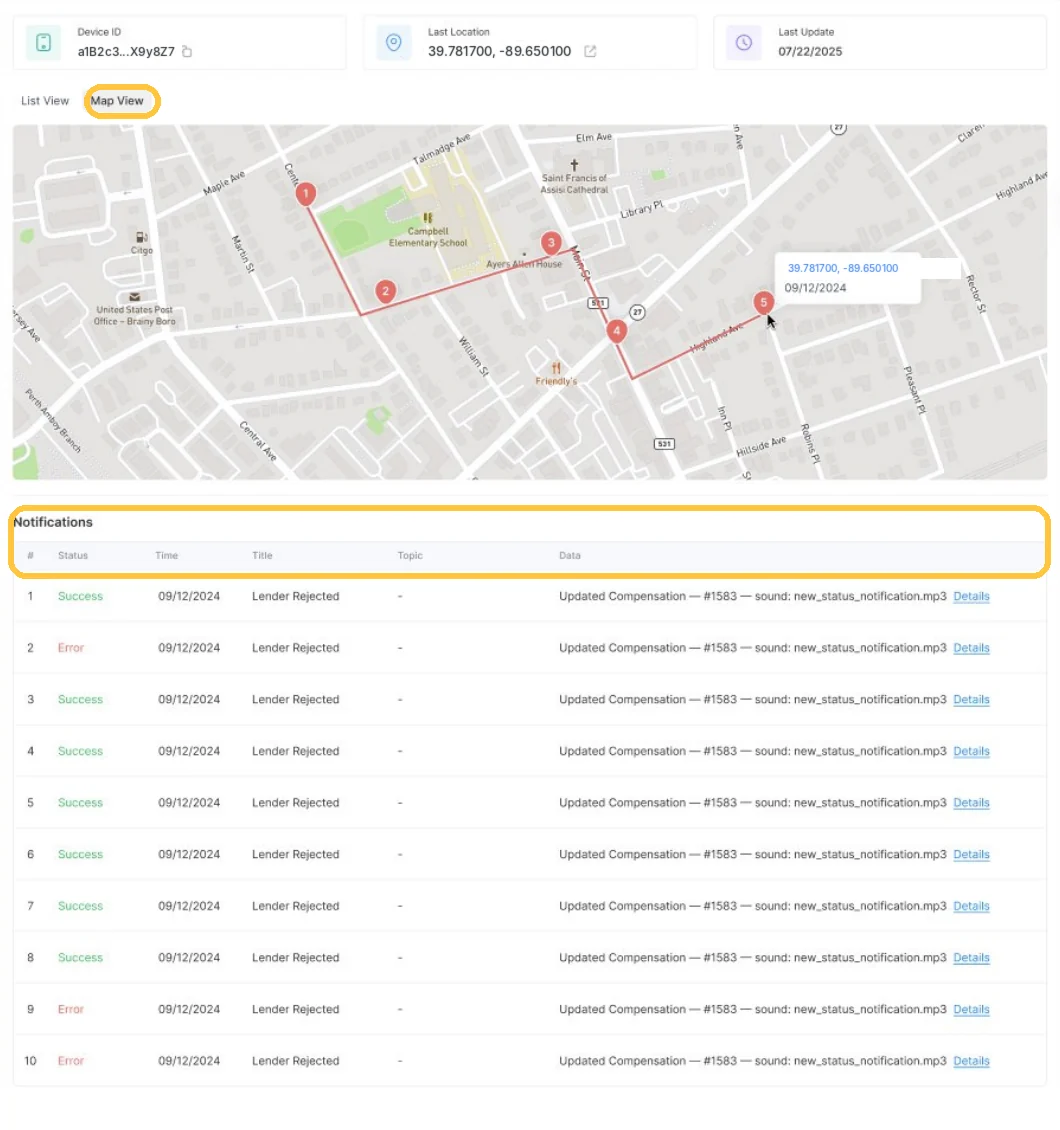Click Success status in row 1
Image resolution: width=1060 pixels, height=1130 pixels.
coord(80,596)
